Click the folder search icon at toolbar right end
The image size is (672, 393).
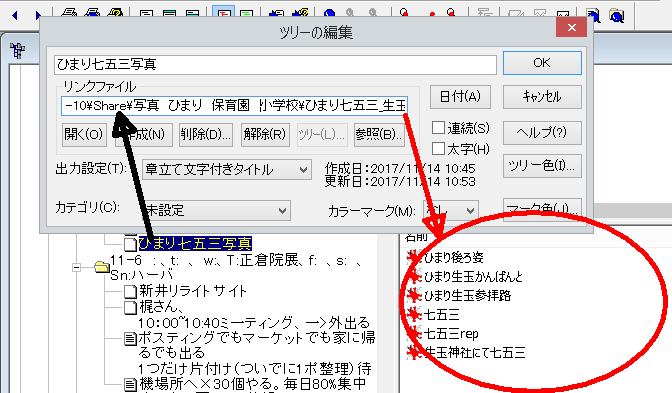[x=617, y=15]
